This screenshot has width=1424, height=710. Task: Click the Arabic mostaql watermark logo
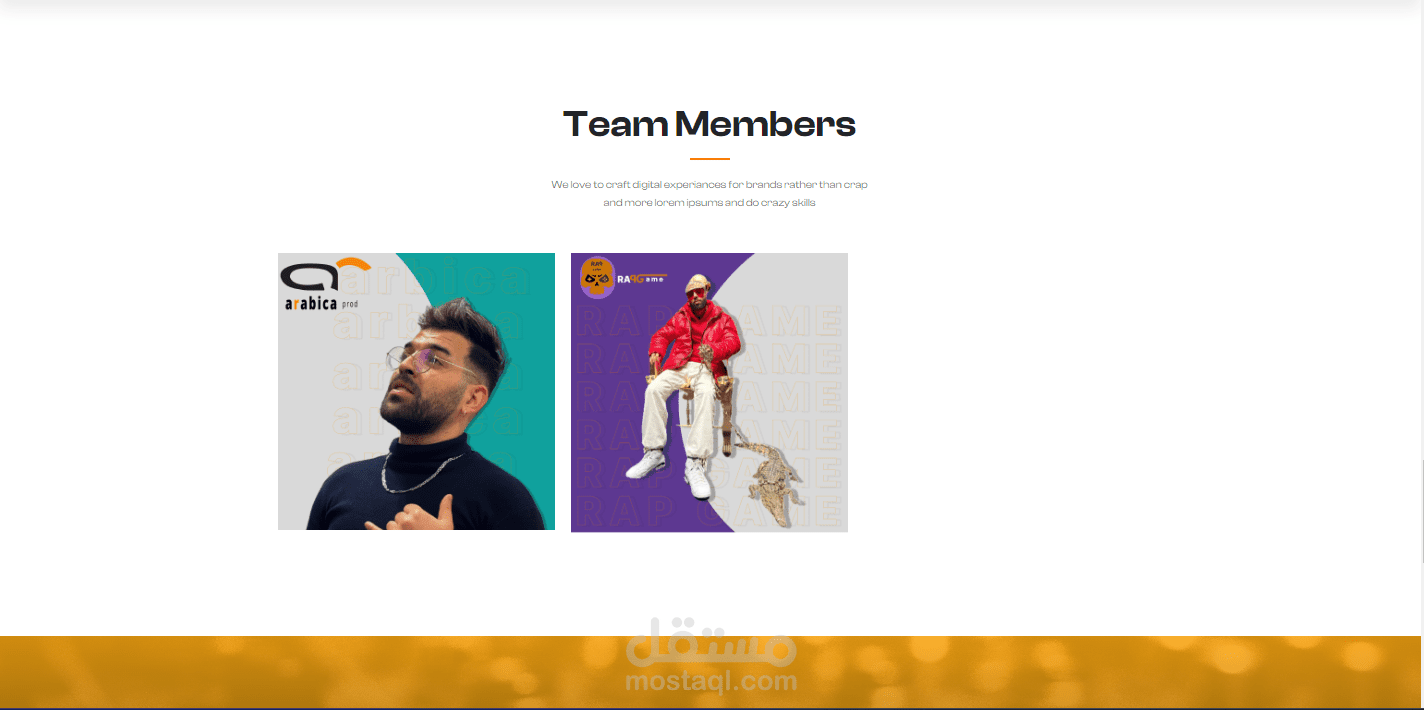[711, 640]
